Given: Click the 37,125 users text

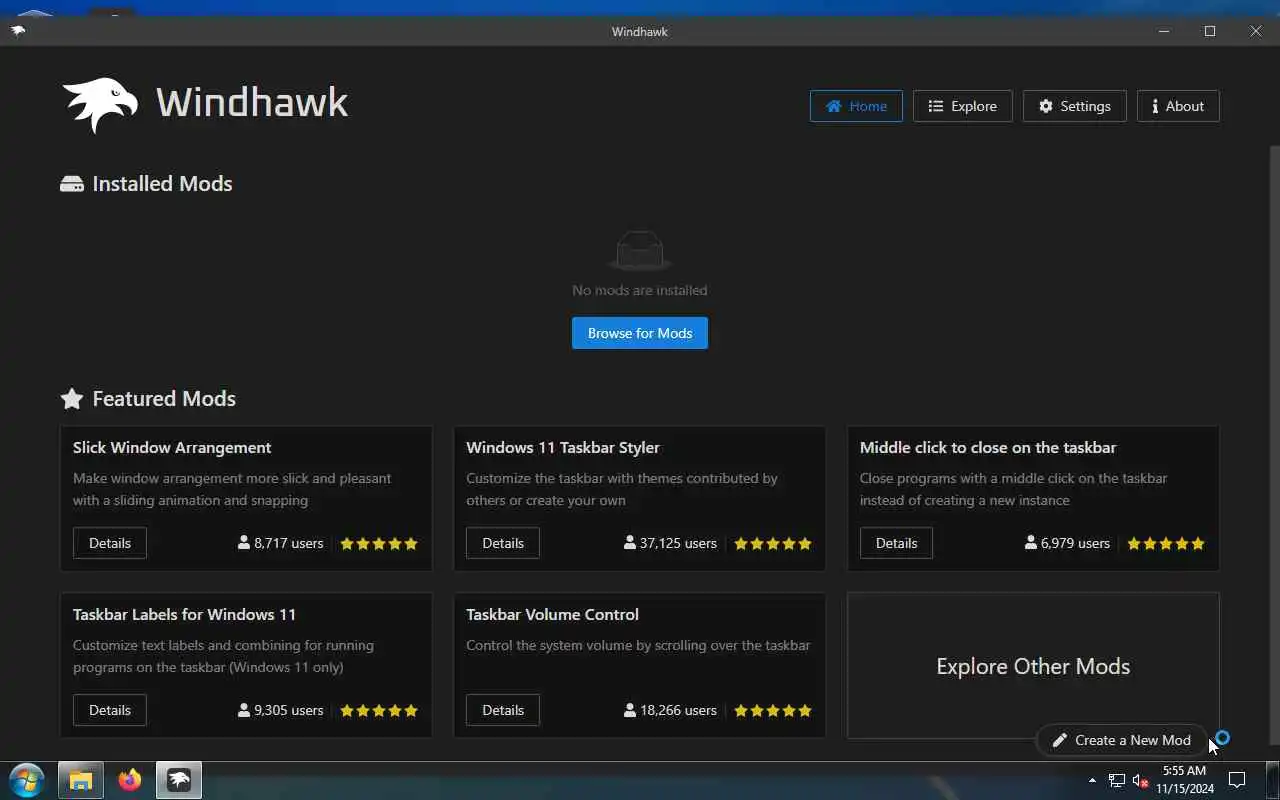Looking at the screenshot, I should [678, 543].
